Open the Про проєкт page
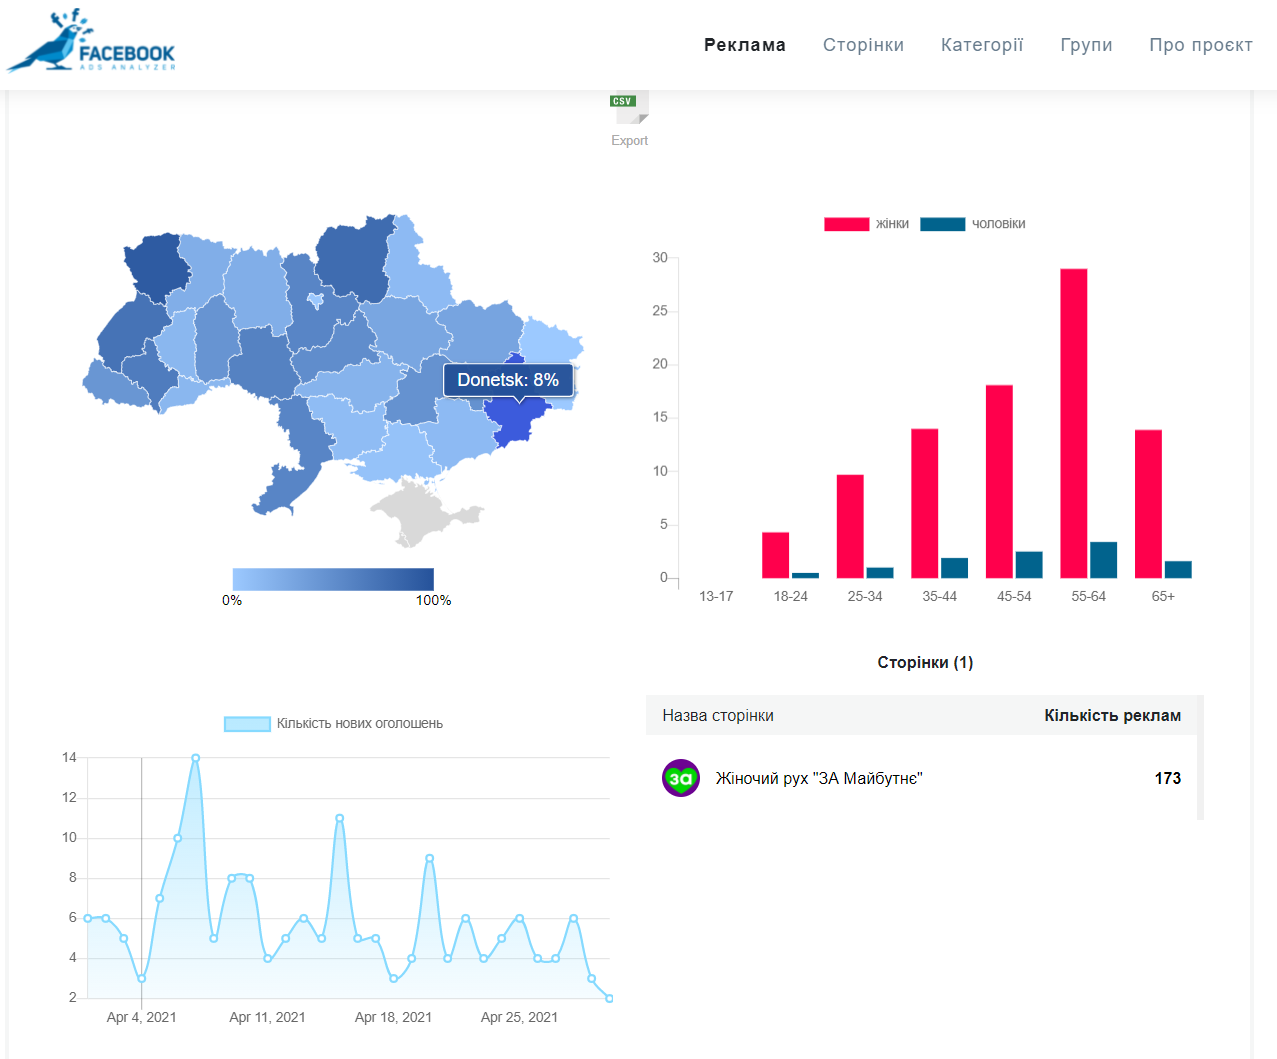1277x1059 pixels. (x=1200, y=45)
